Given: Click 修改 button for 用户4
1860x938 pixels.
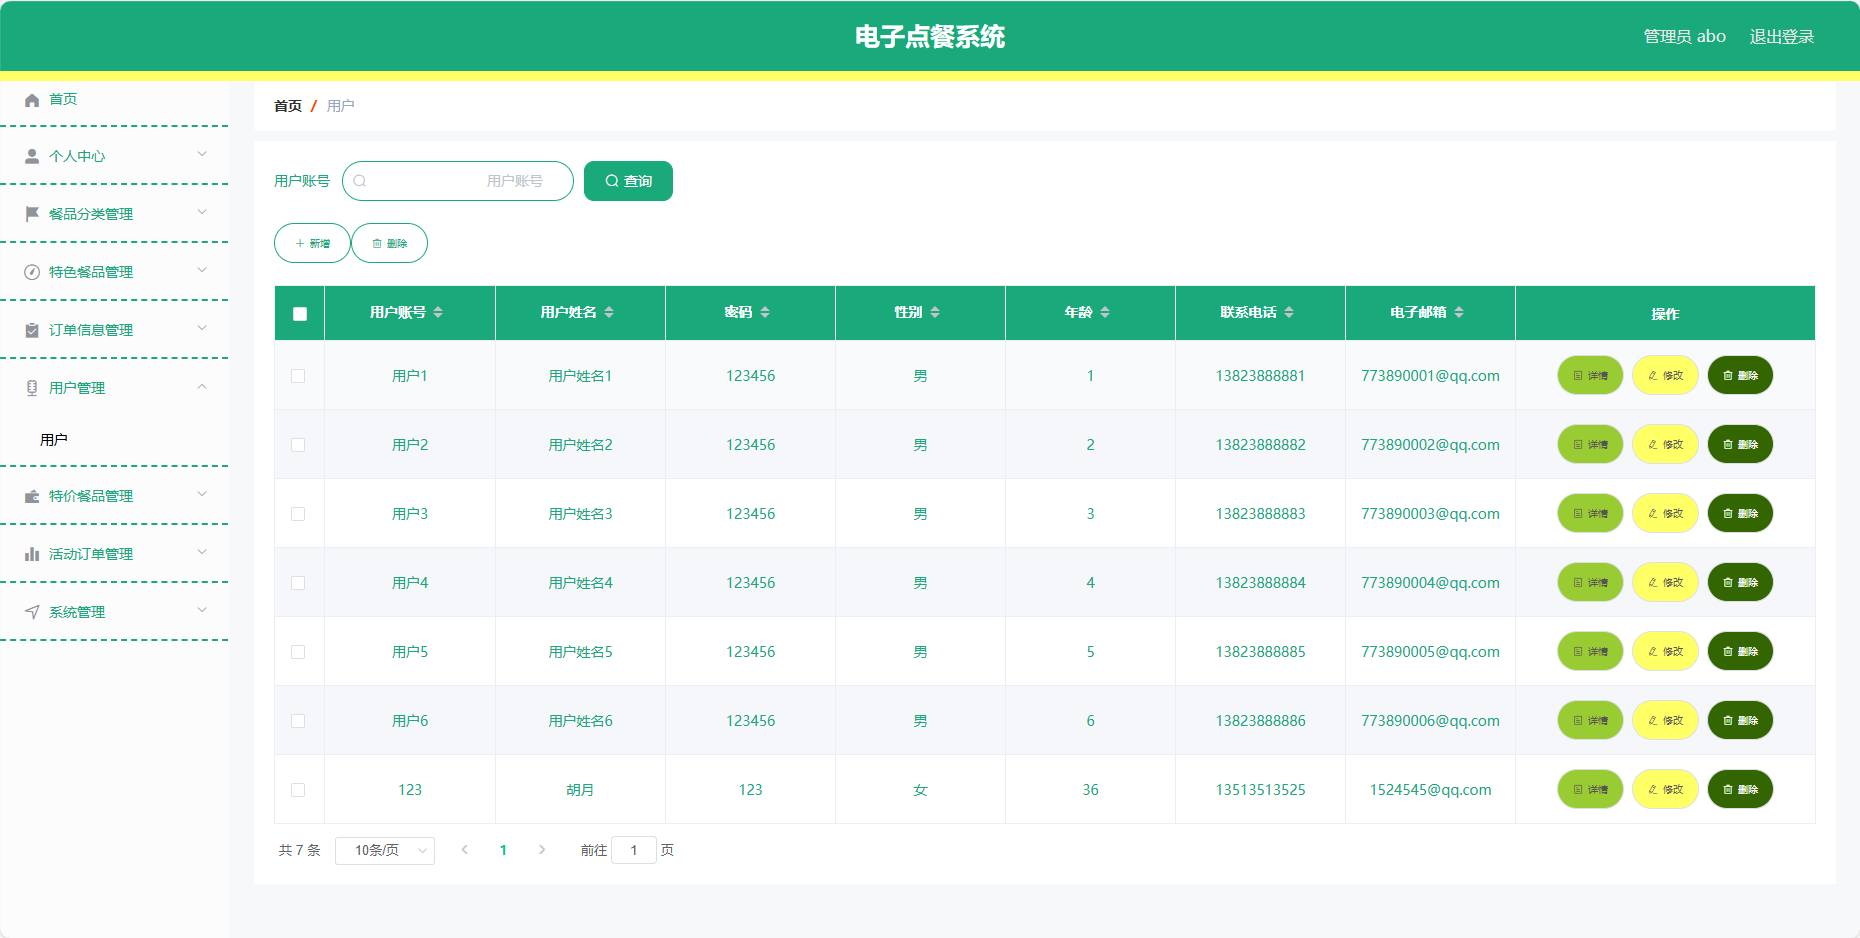Looking at the screenshot, I should (x=1665, y=583).
